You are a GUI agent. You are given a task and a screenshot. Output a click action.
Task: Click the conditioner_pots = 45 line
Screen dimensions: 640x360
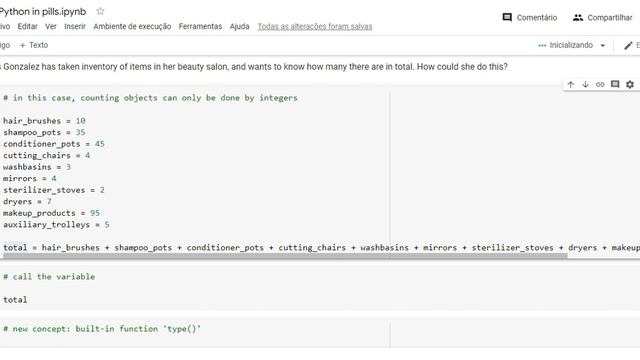click(x=54, y=144)
